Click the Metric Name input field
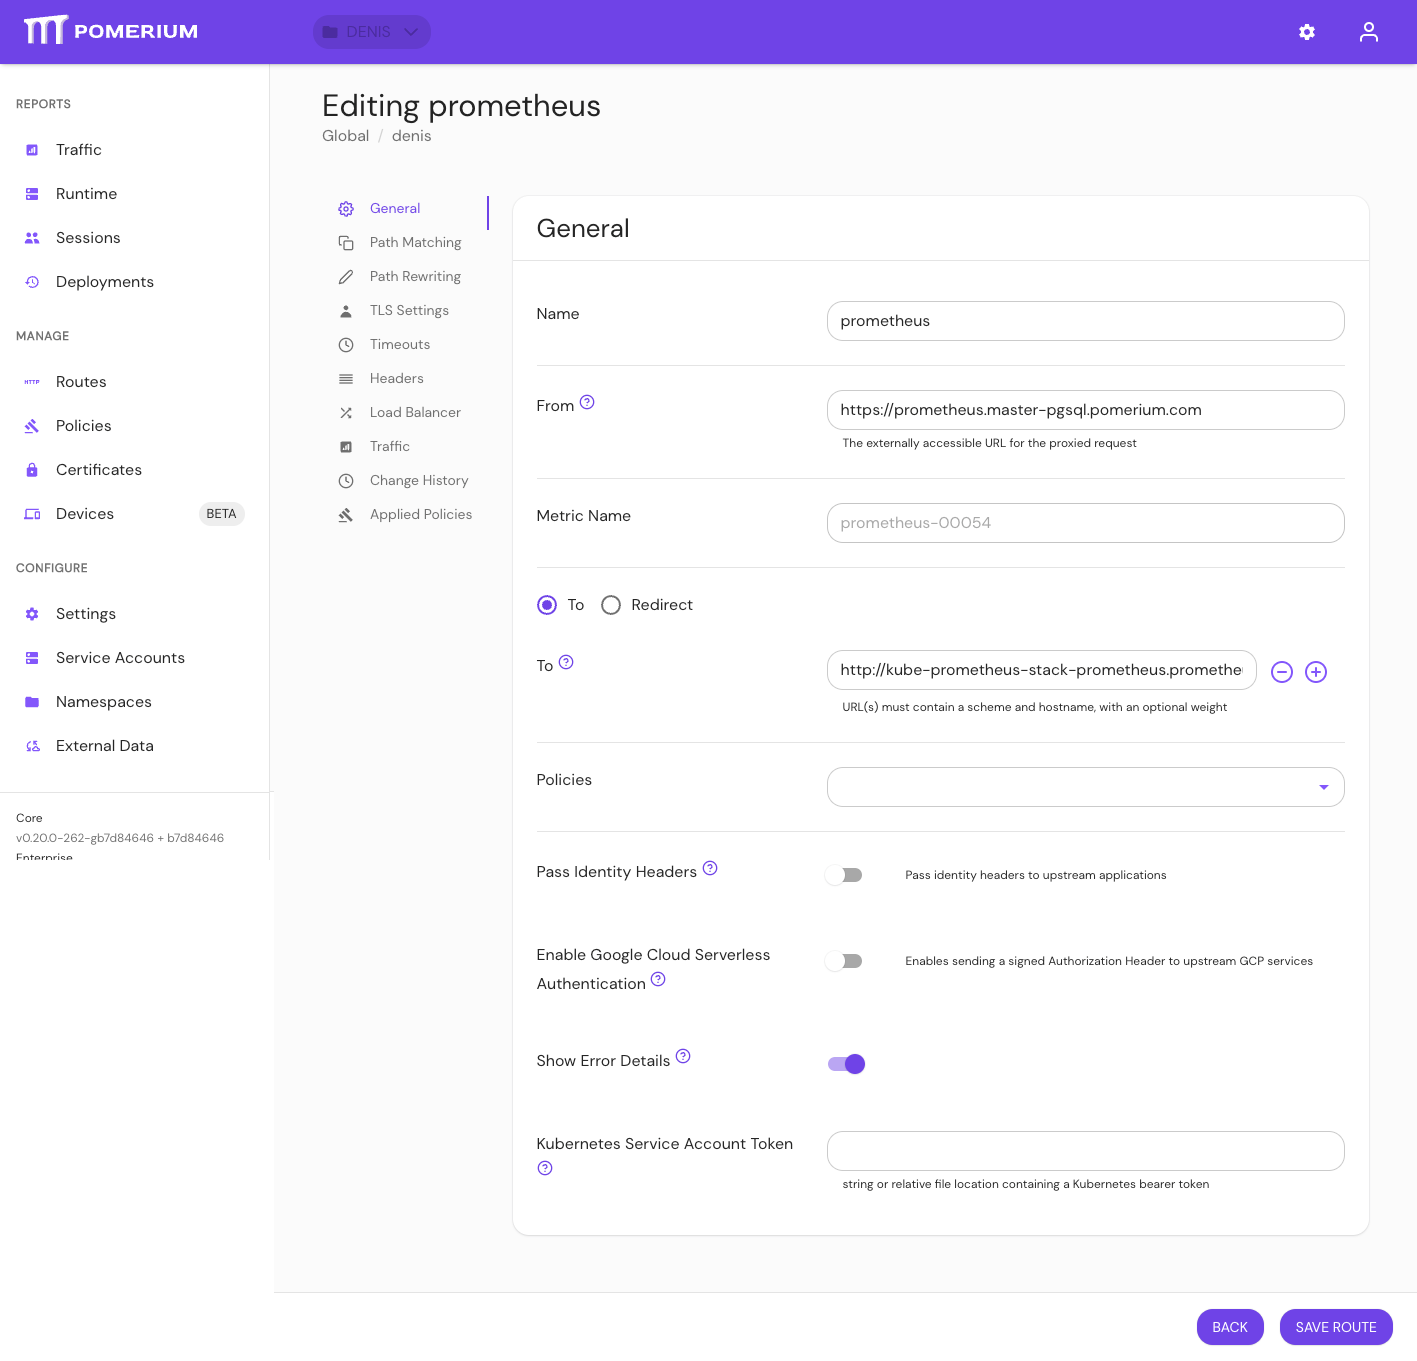The height and width of the screenshot is (1361, 1417). pyautogui.click(x=1085, y=523)
